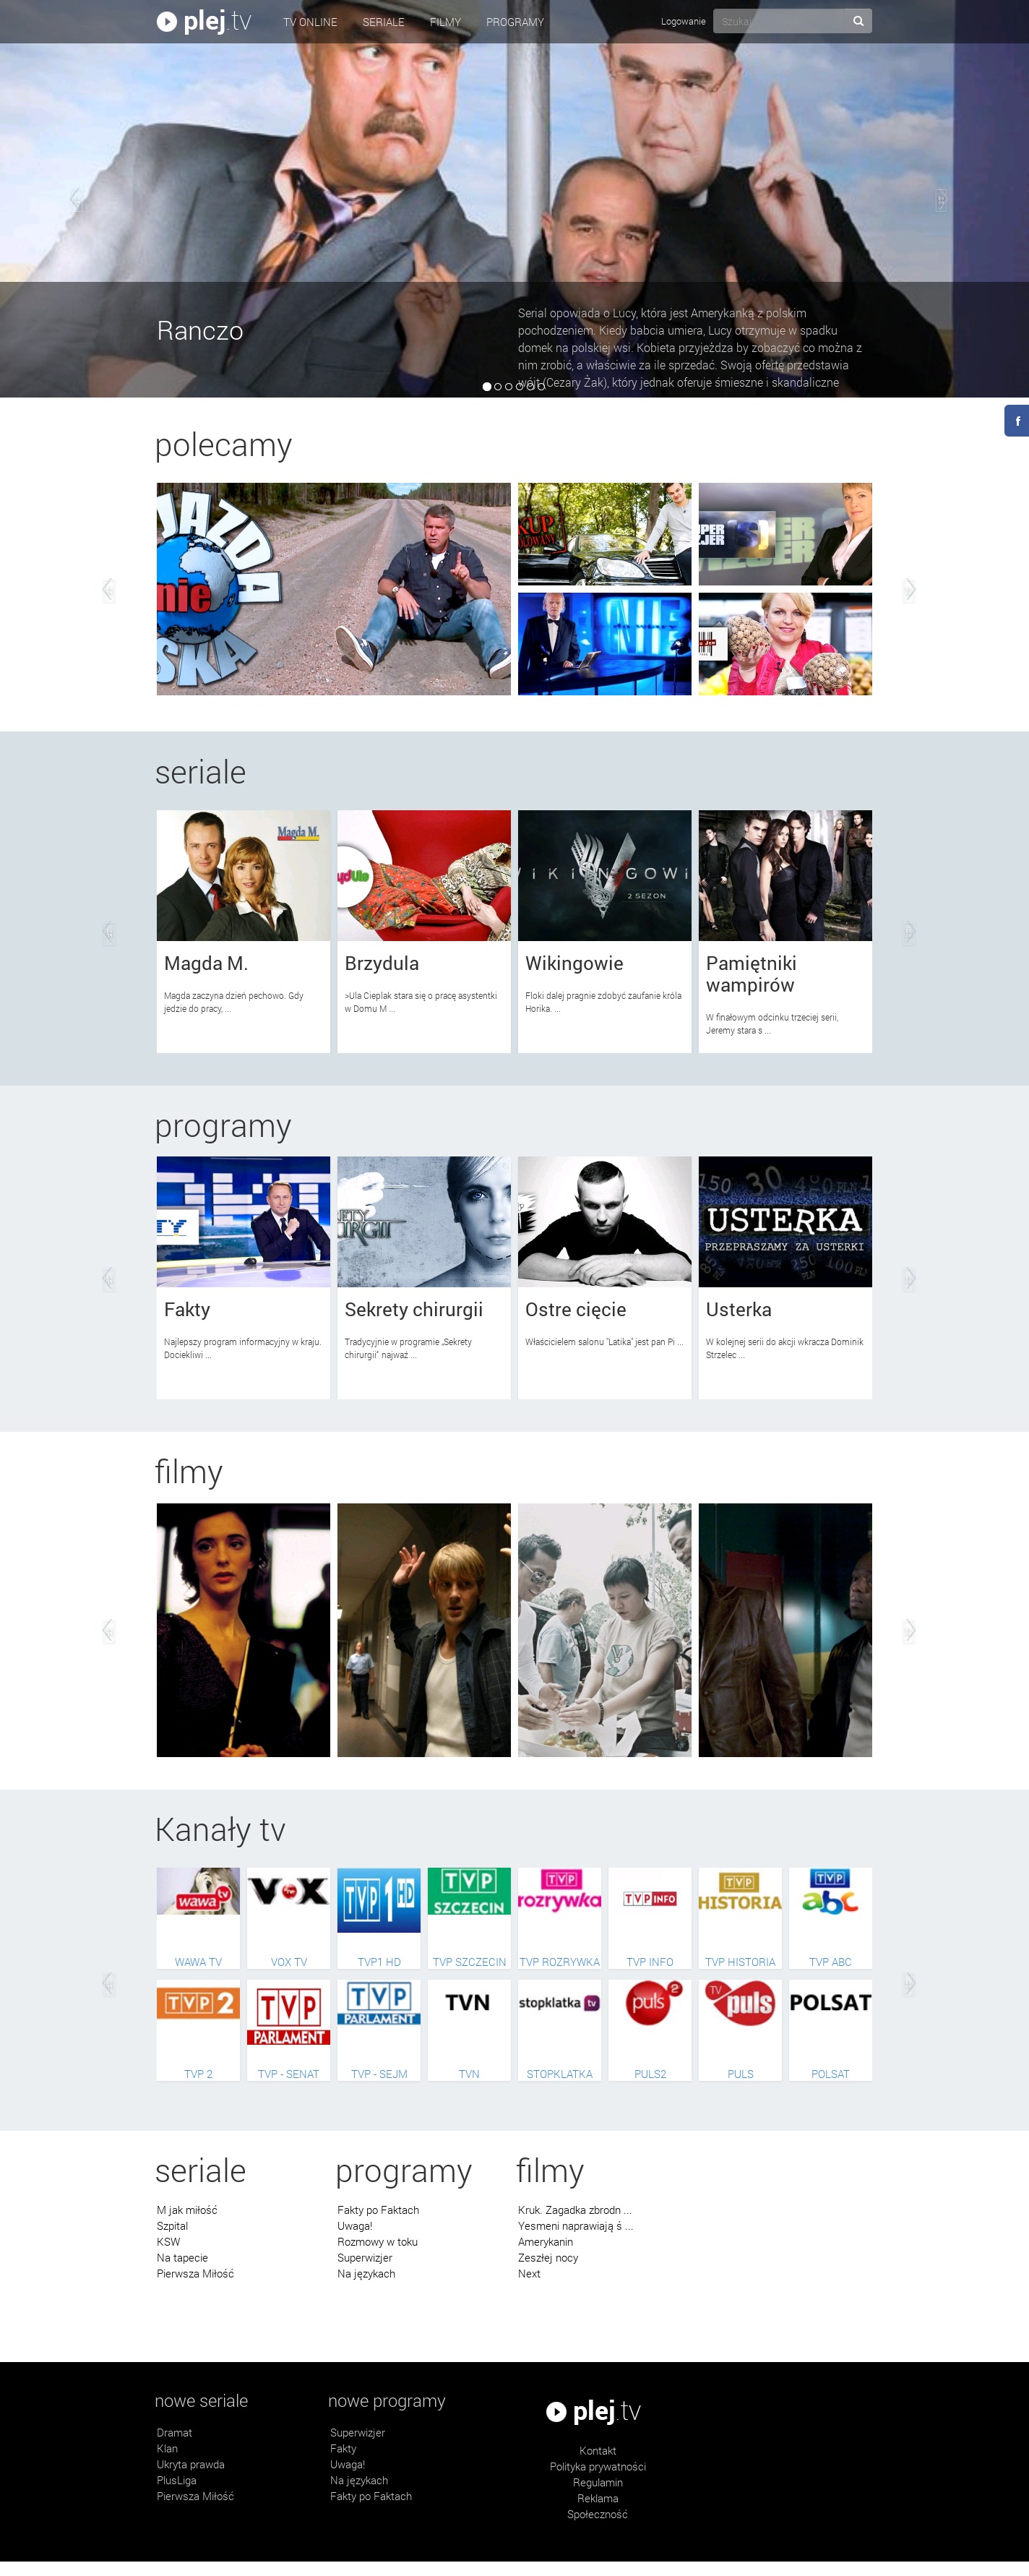The width and height of the screenshot is (1029, 2576).
Task: Open the SERIALE menu item
Action: [x=383, y=22]
